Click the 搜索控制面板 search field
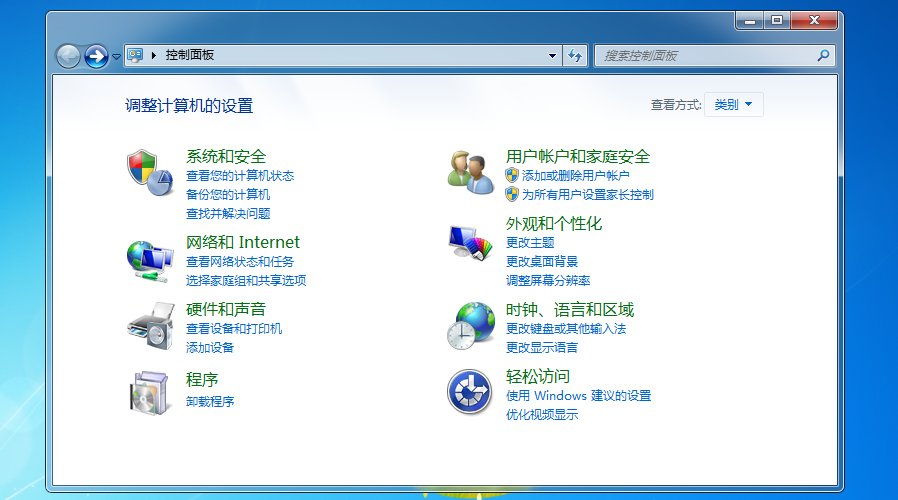Screen dimensions: 898x500 [714, 56]
